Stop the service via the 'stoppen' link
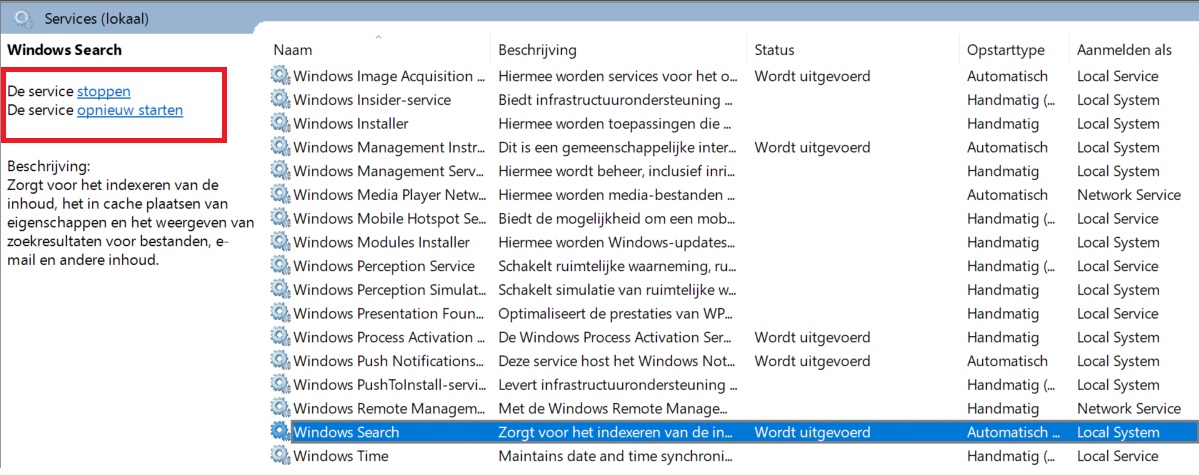Viewport: 1199px width, 475px height. tap(104, 92)
